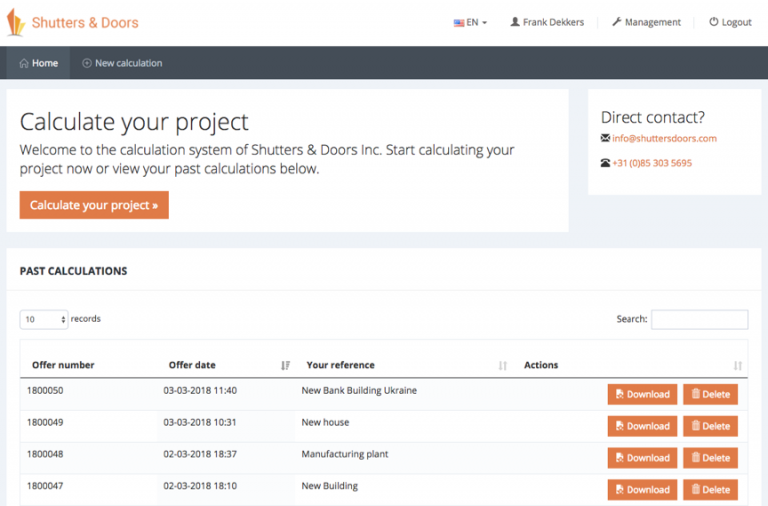Image resolution: width=768 pixels, height=506 pixels.
Task: Email info@shuttersdoors.com link
Action: pos(664,139)
